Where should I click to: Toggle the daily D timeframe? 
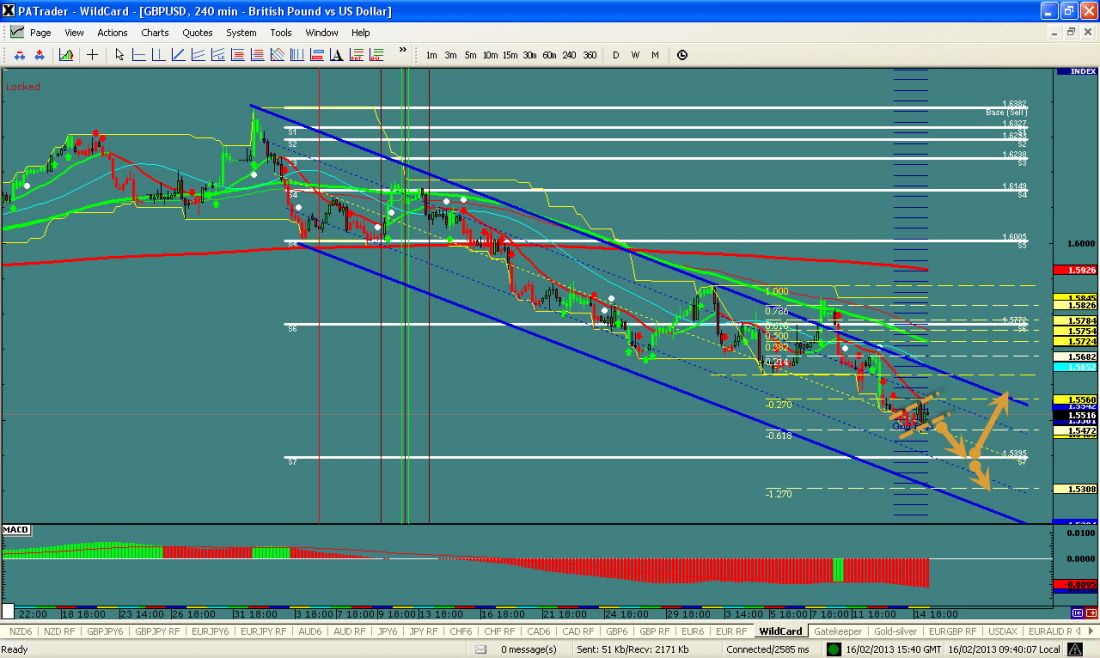pos(616,55)
